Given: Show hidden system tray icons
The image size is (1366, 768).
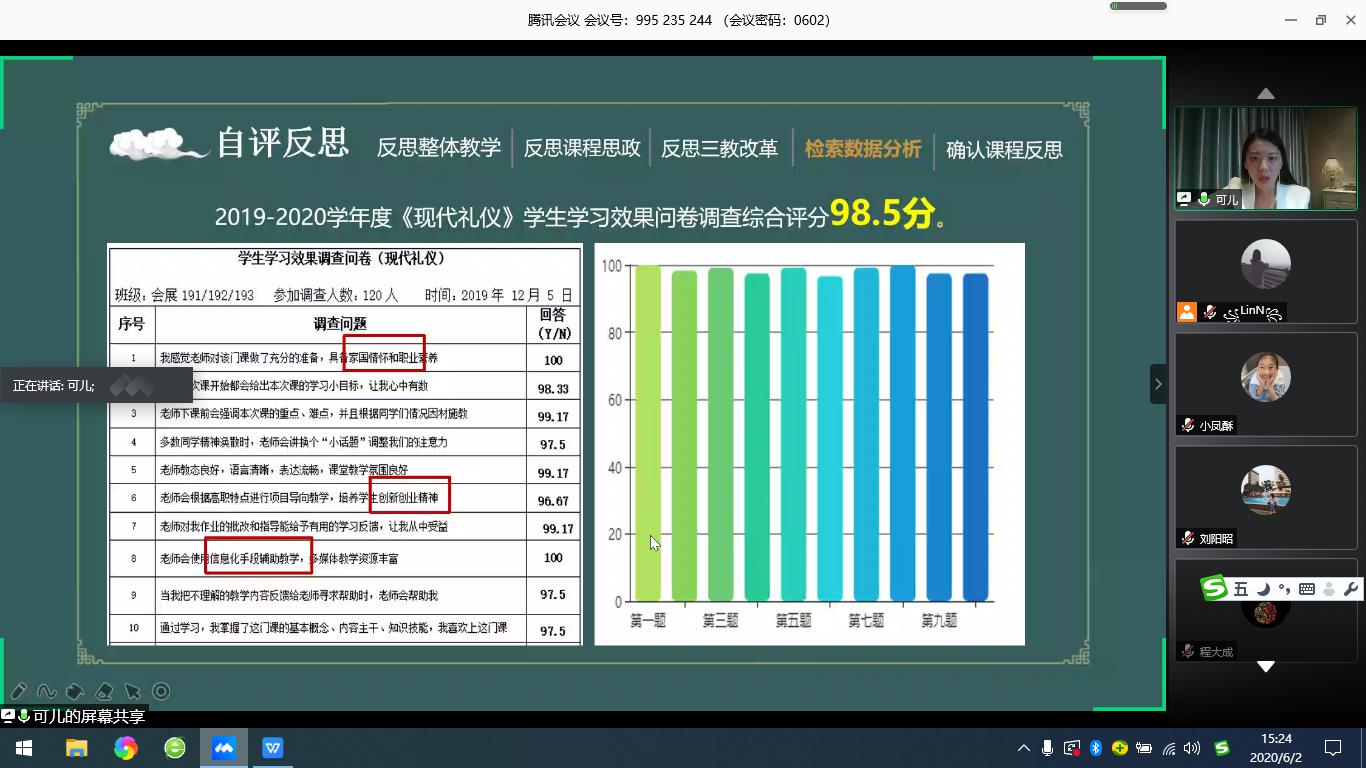Looking at the screenshot, I should [x=1023, y=748].
